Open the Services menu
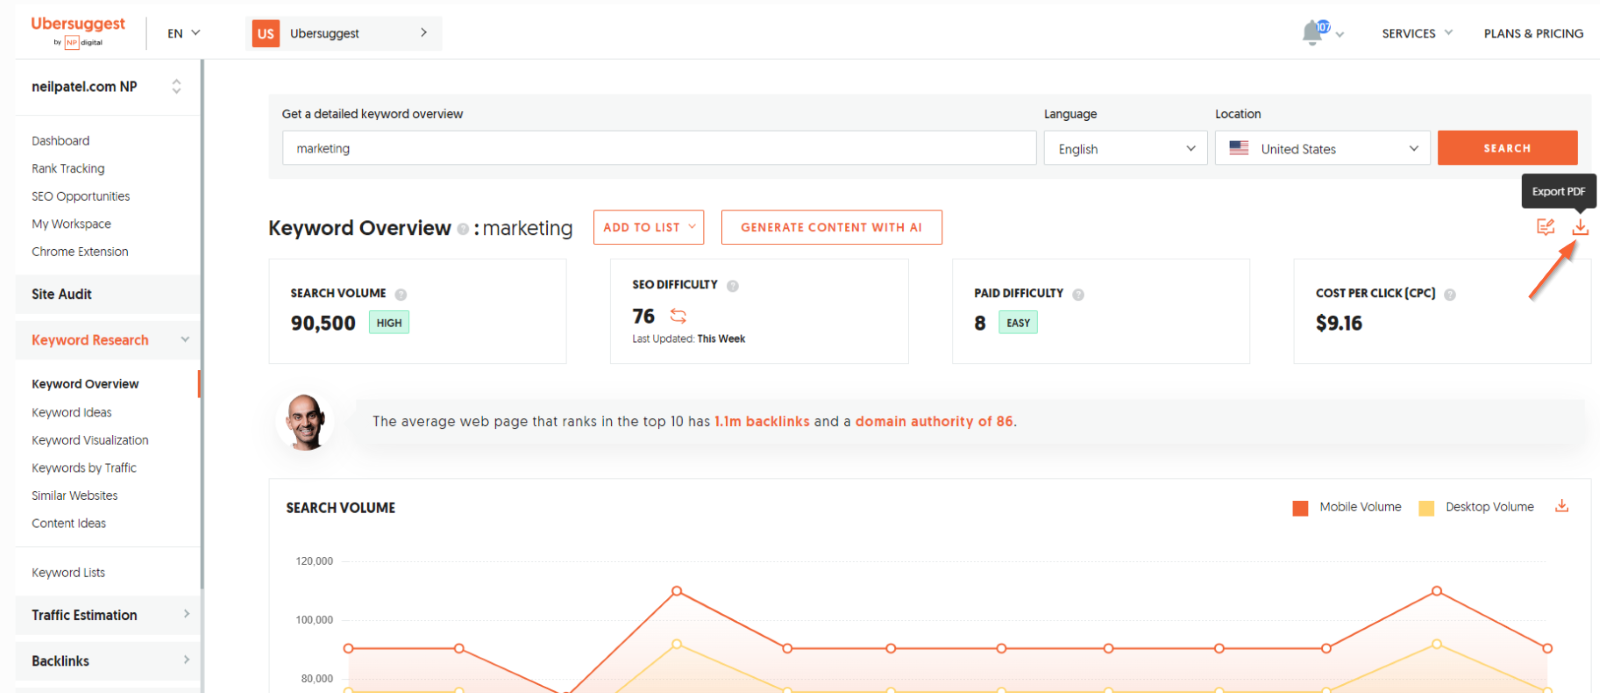This screenshot has width=1600, height=693. 1417,33
